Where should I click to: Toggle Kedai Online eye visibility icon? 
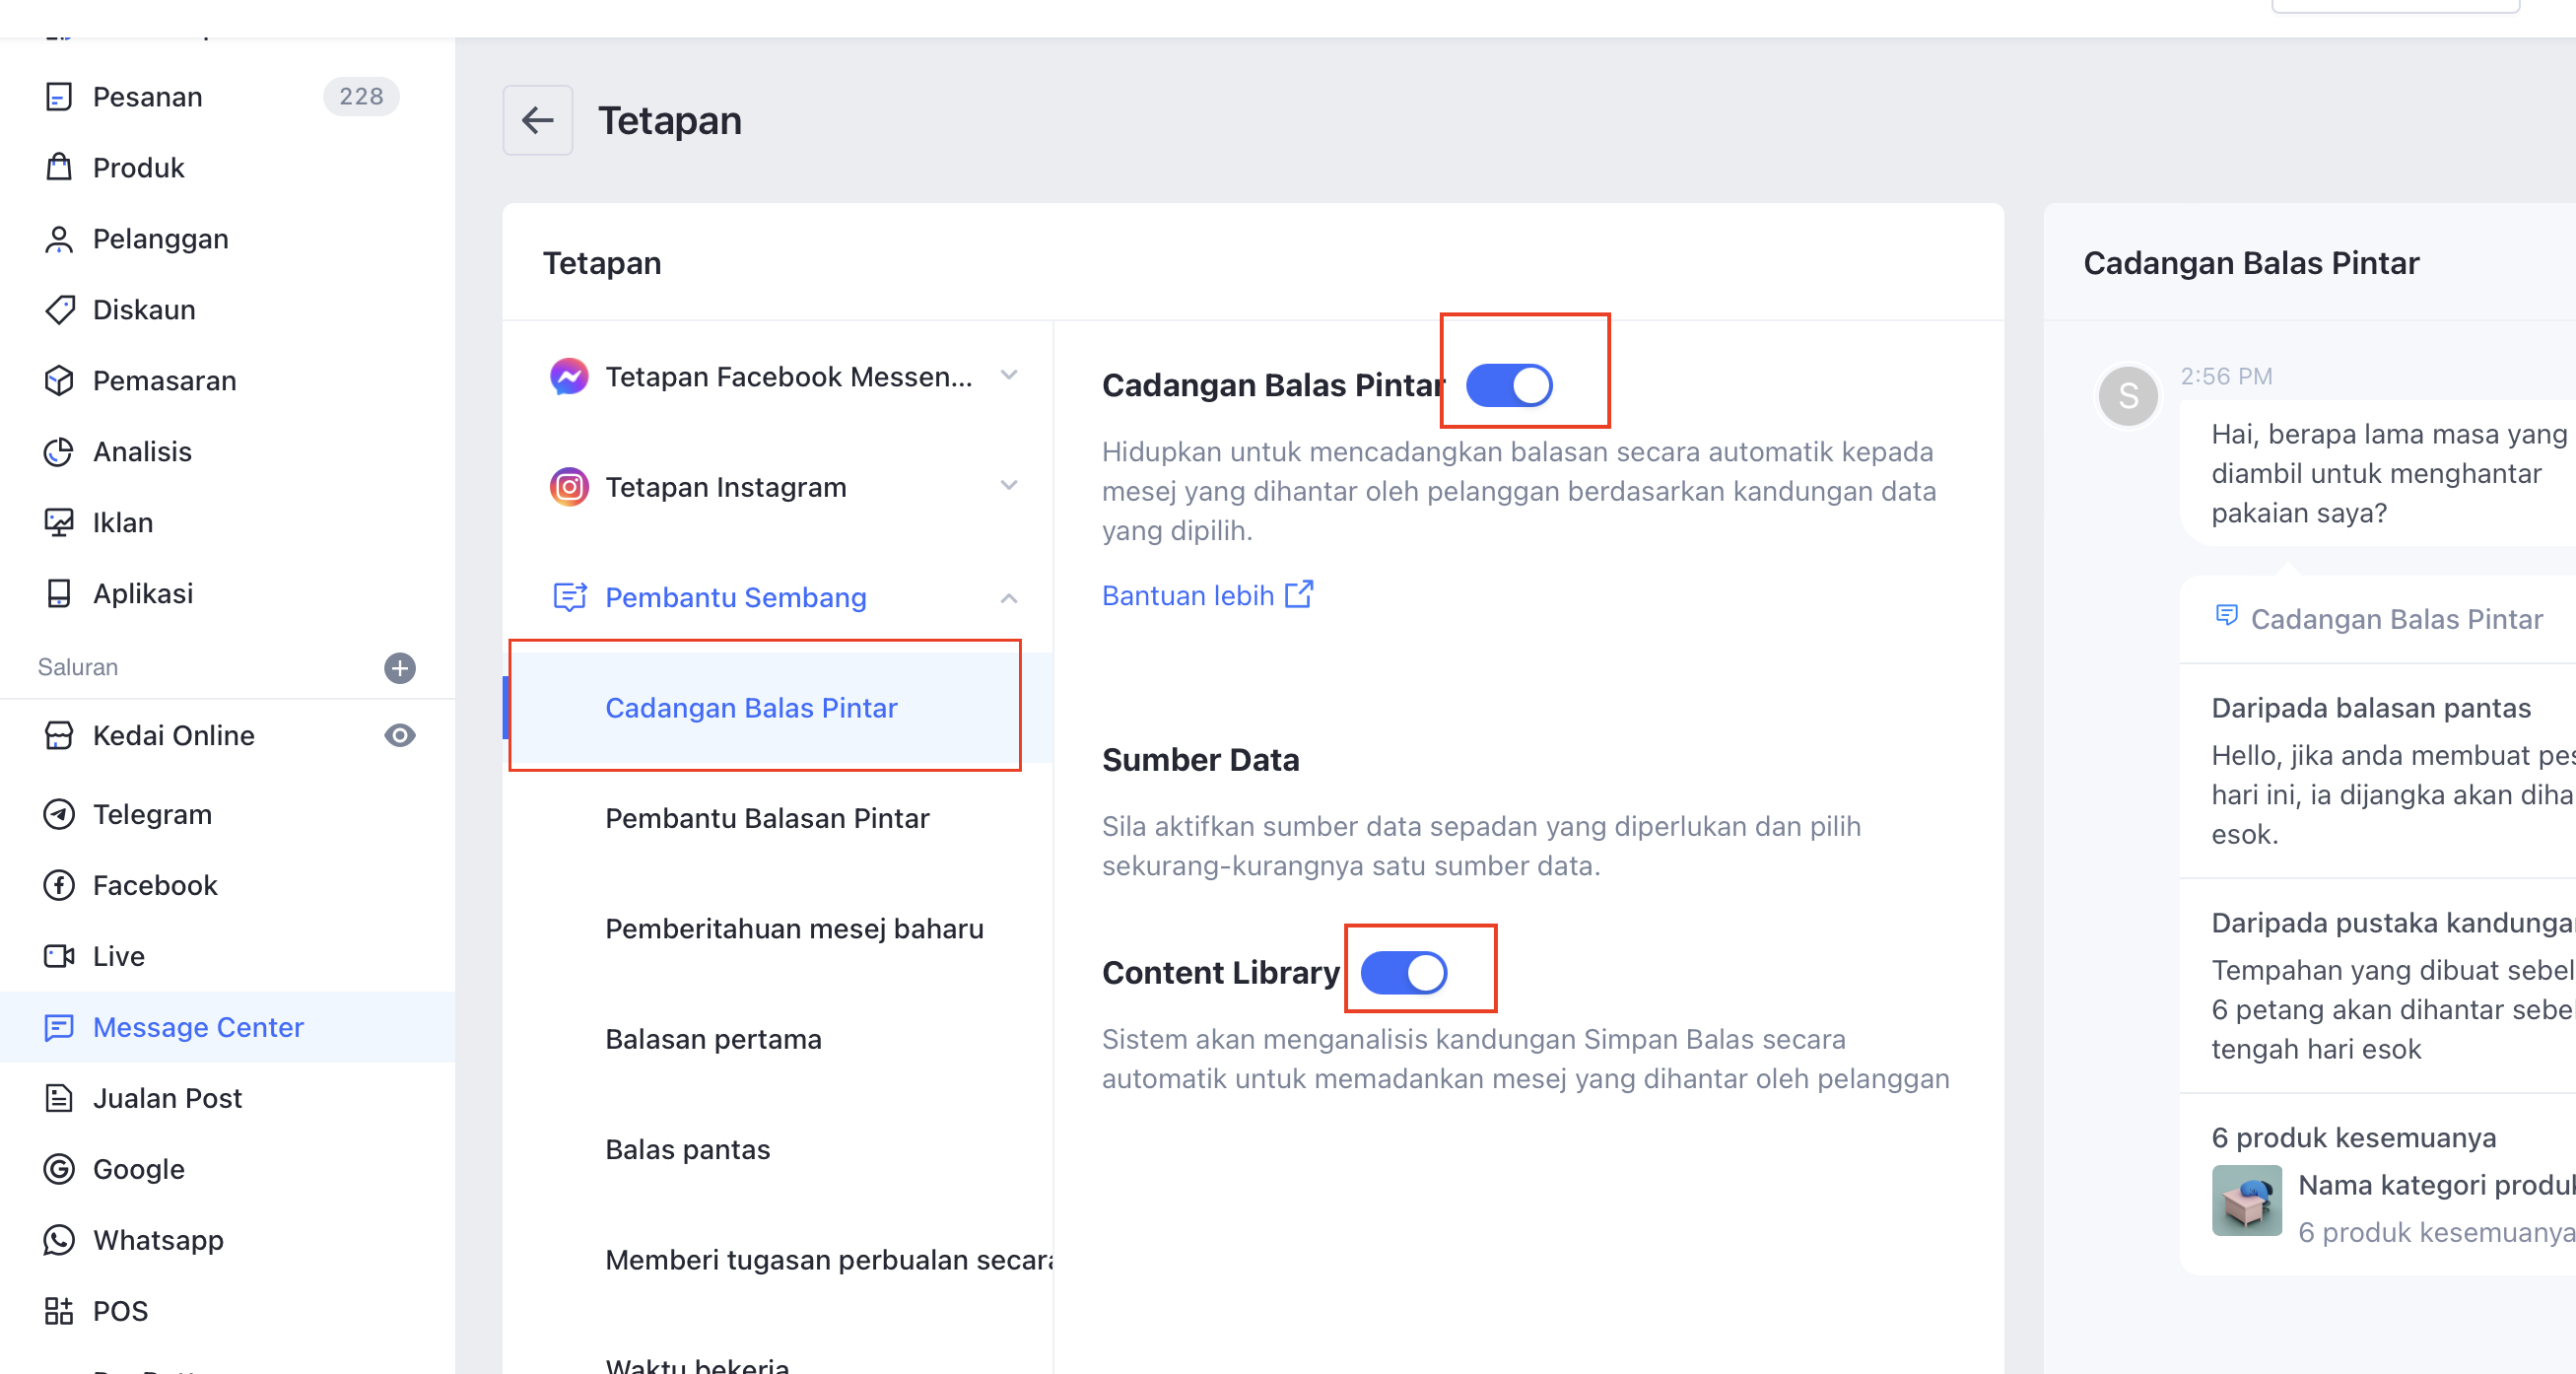point(400,735)
